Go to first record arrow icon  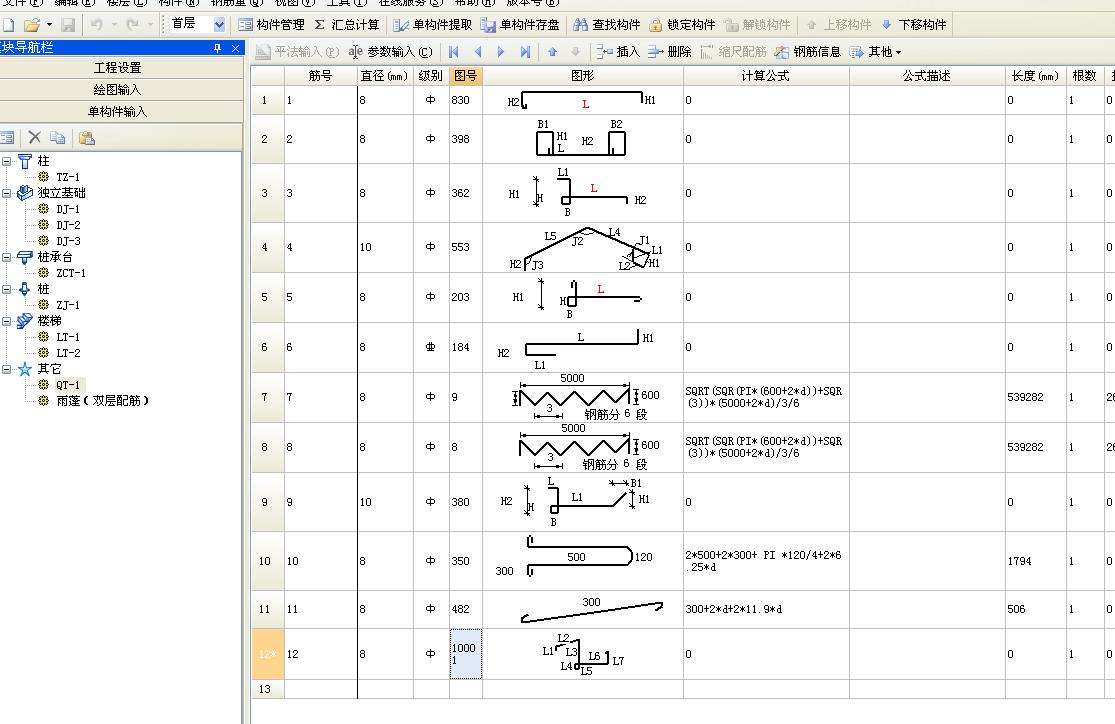point(454,52)
